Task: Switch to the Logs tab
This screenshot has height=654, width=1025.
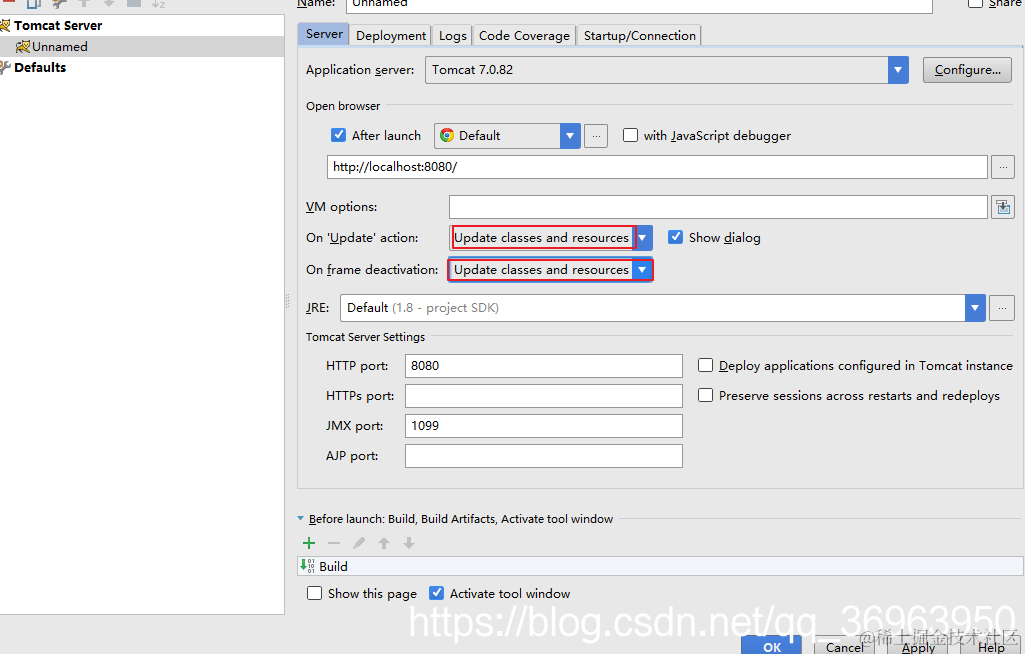Action: (x=452, y=35)
